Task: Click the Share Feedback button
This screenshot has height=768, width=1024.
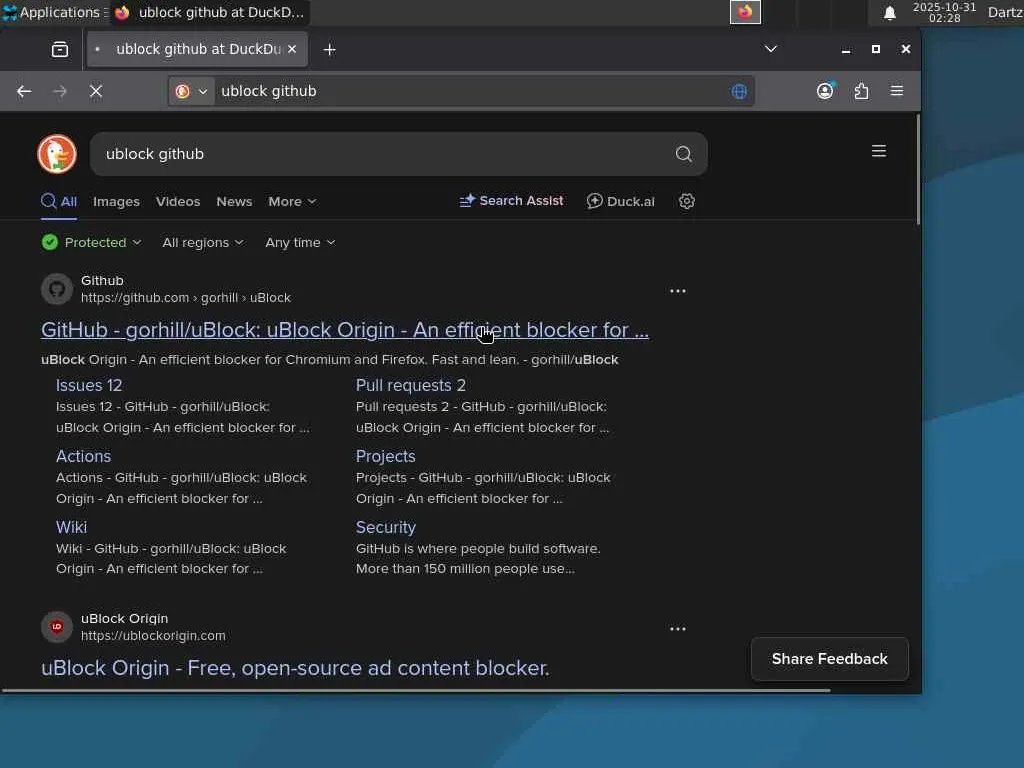Action: point(829,659)
